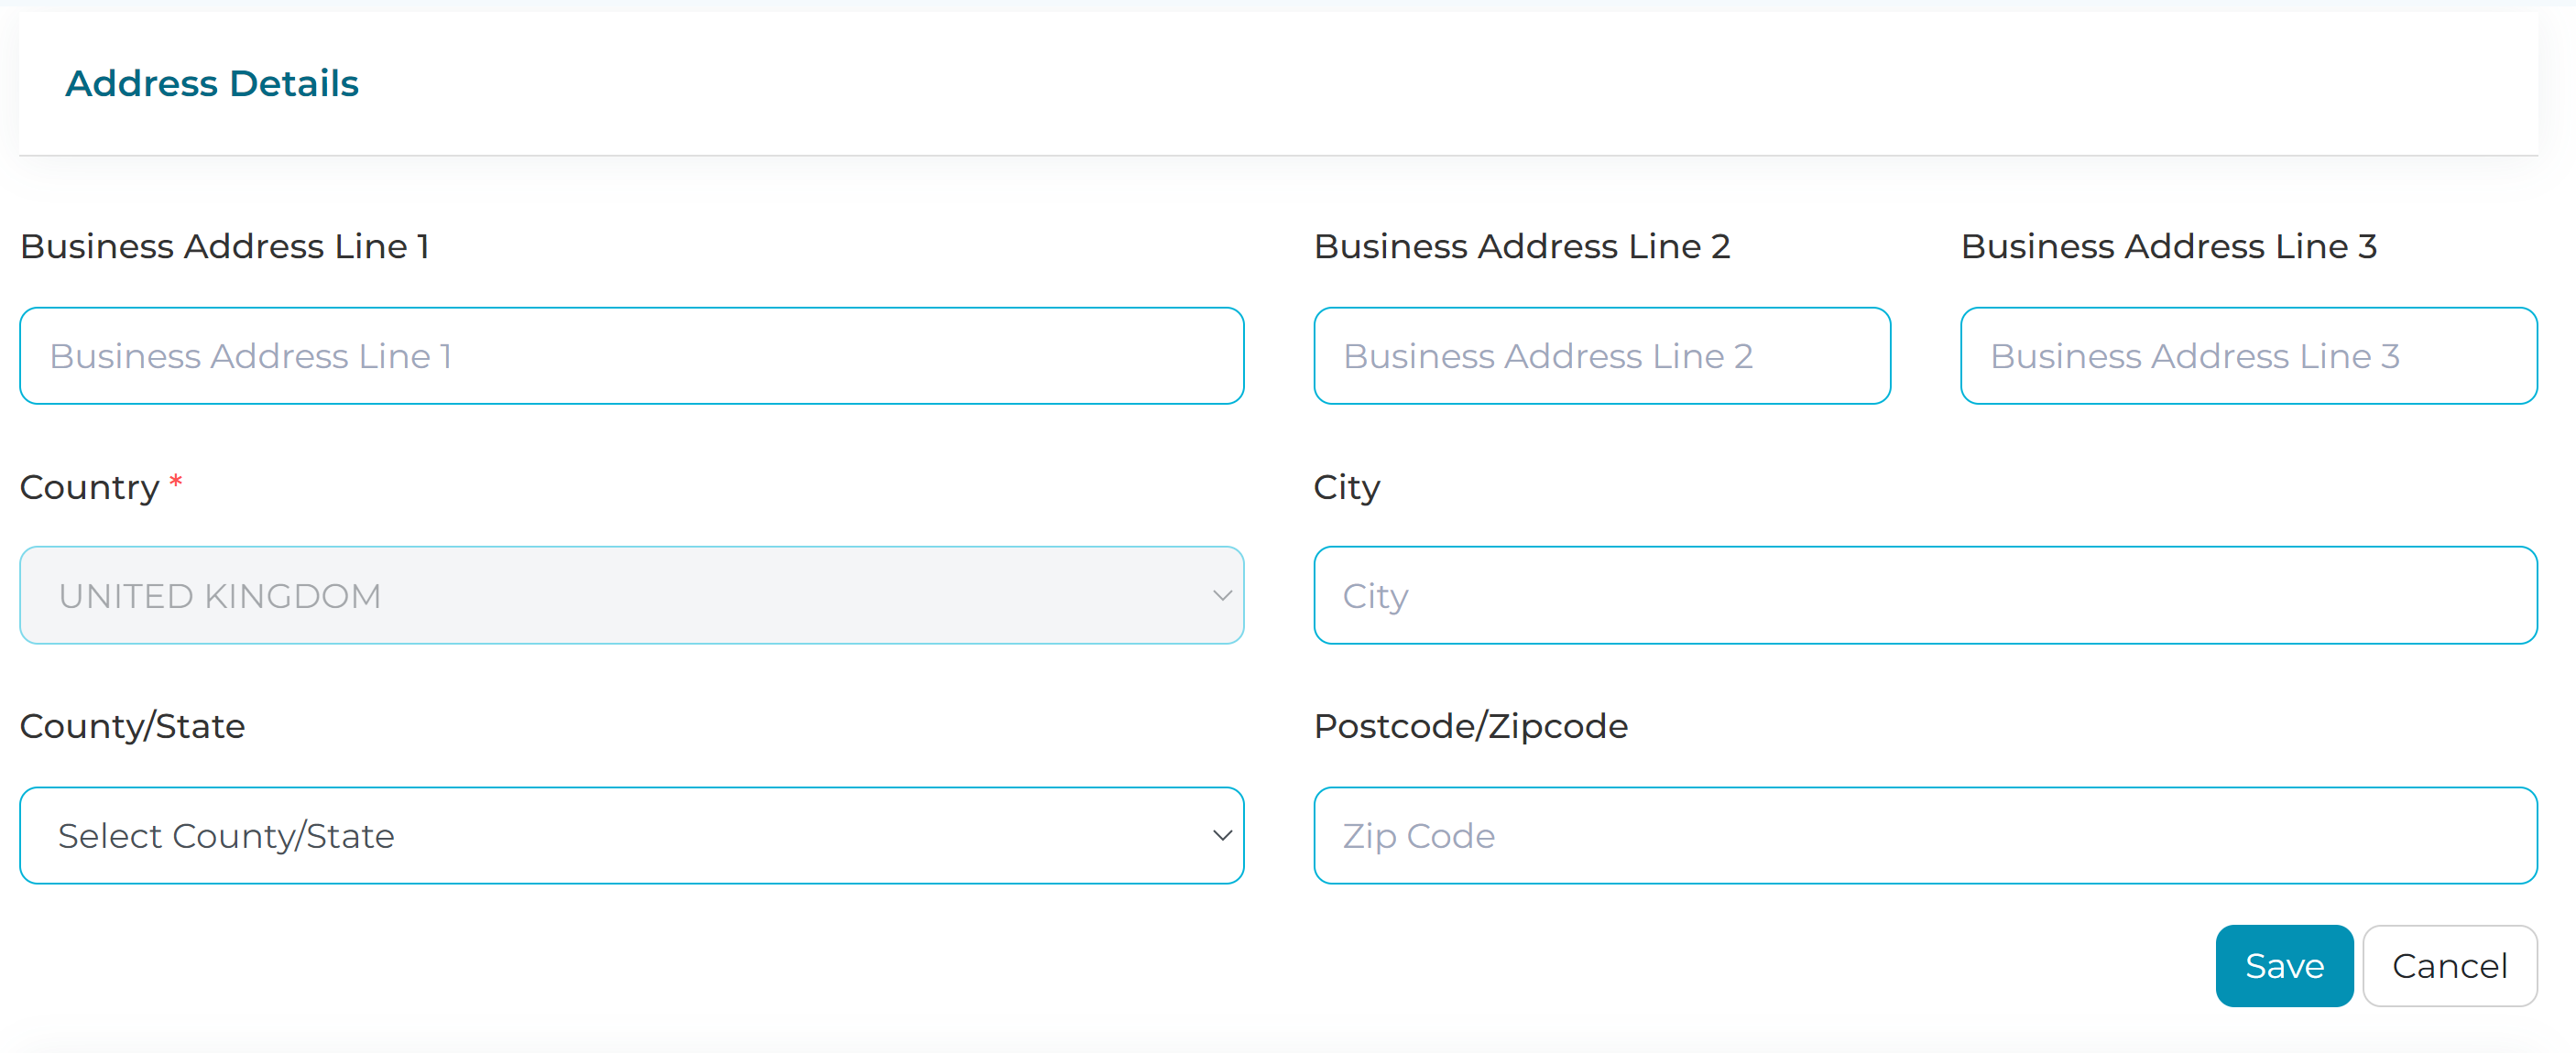This screenshot has height=1053, width=2576.
Task: Cancel the address form
Action: (2449, 966)
